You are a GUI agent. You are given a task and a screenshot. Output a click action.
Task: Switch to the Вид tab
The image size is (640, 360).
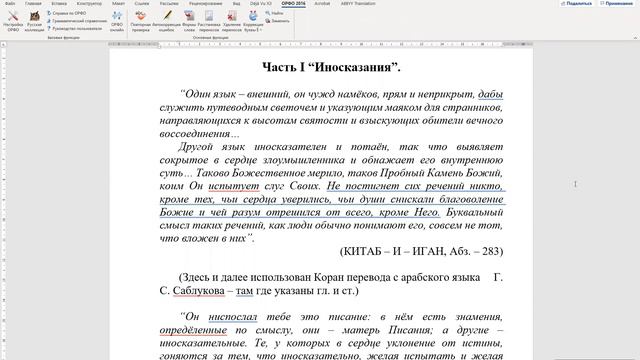point(236,3)
